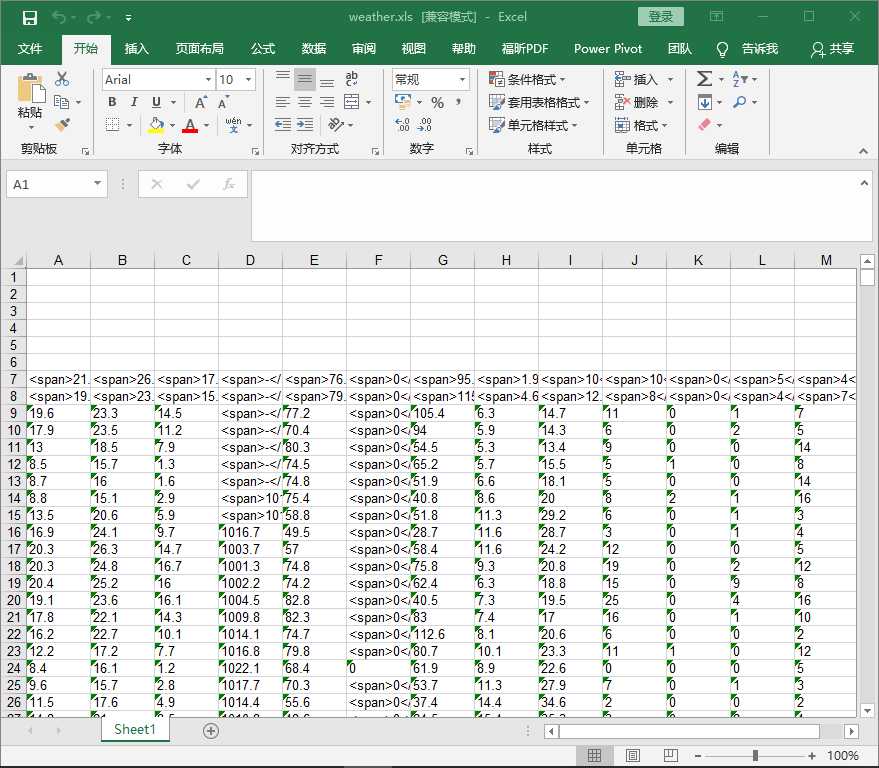The height and width of the screenshot is (768, 879).
Task: Collapse the ribbon with the chevron
Action: pyautogui.click(x=863, y=150)
